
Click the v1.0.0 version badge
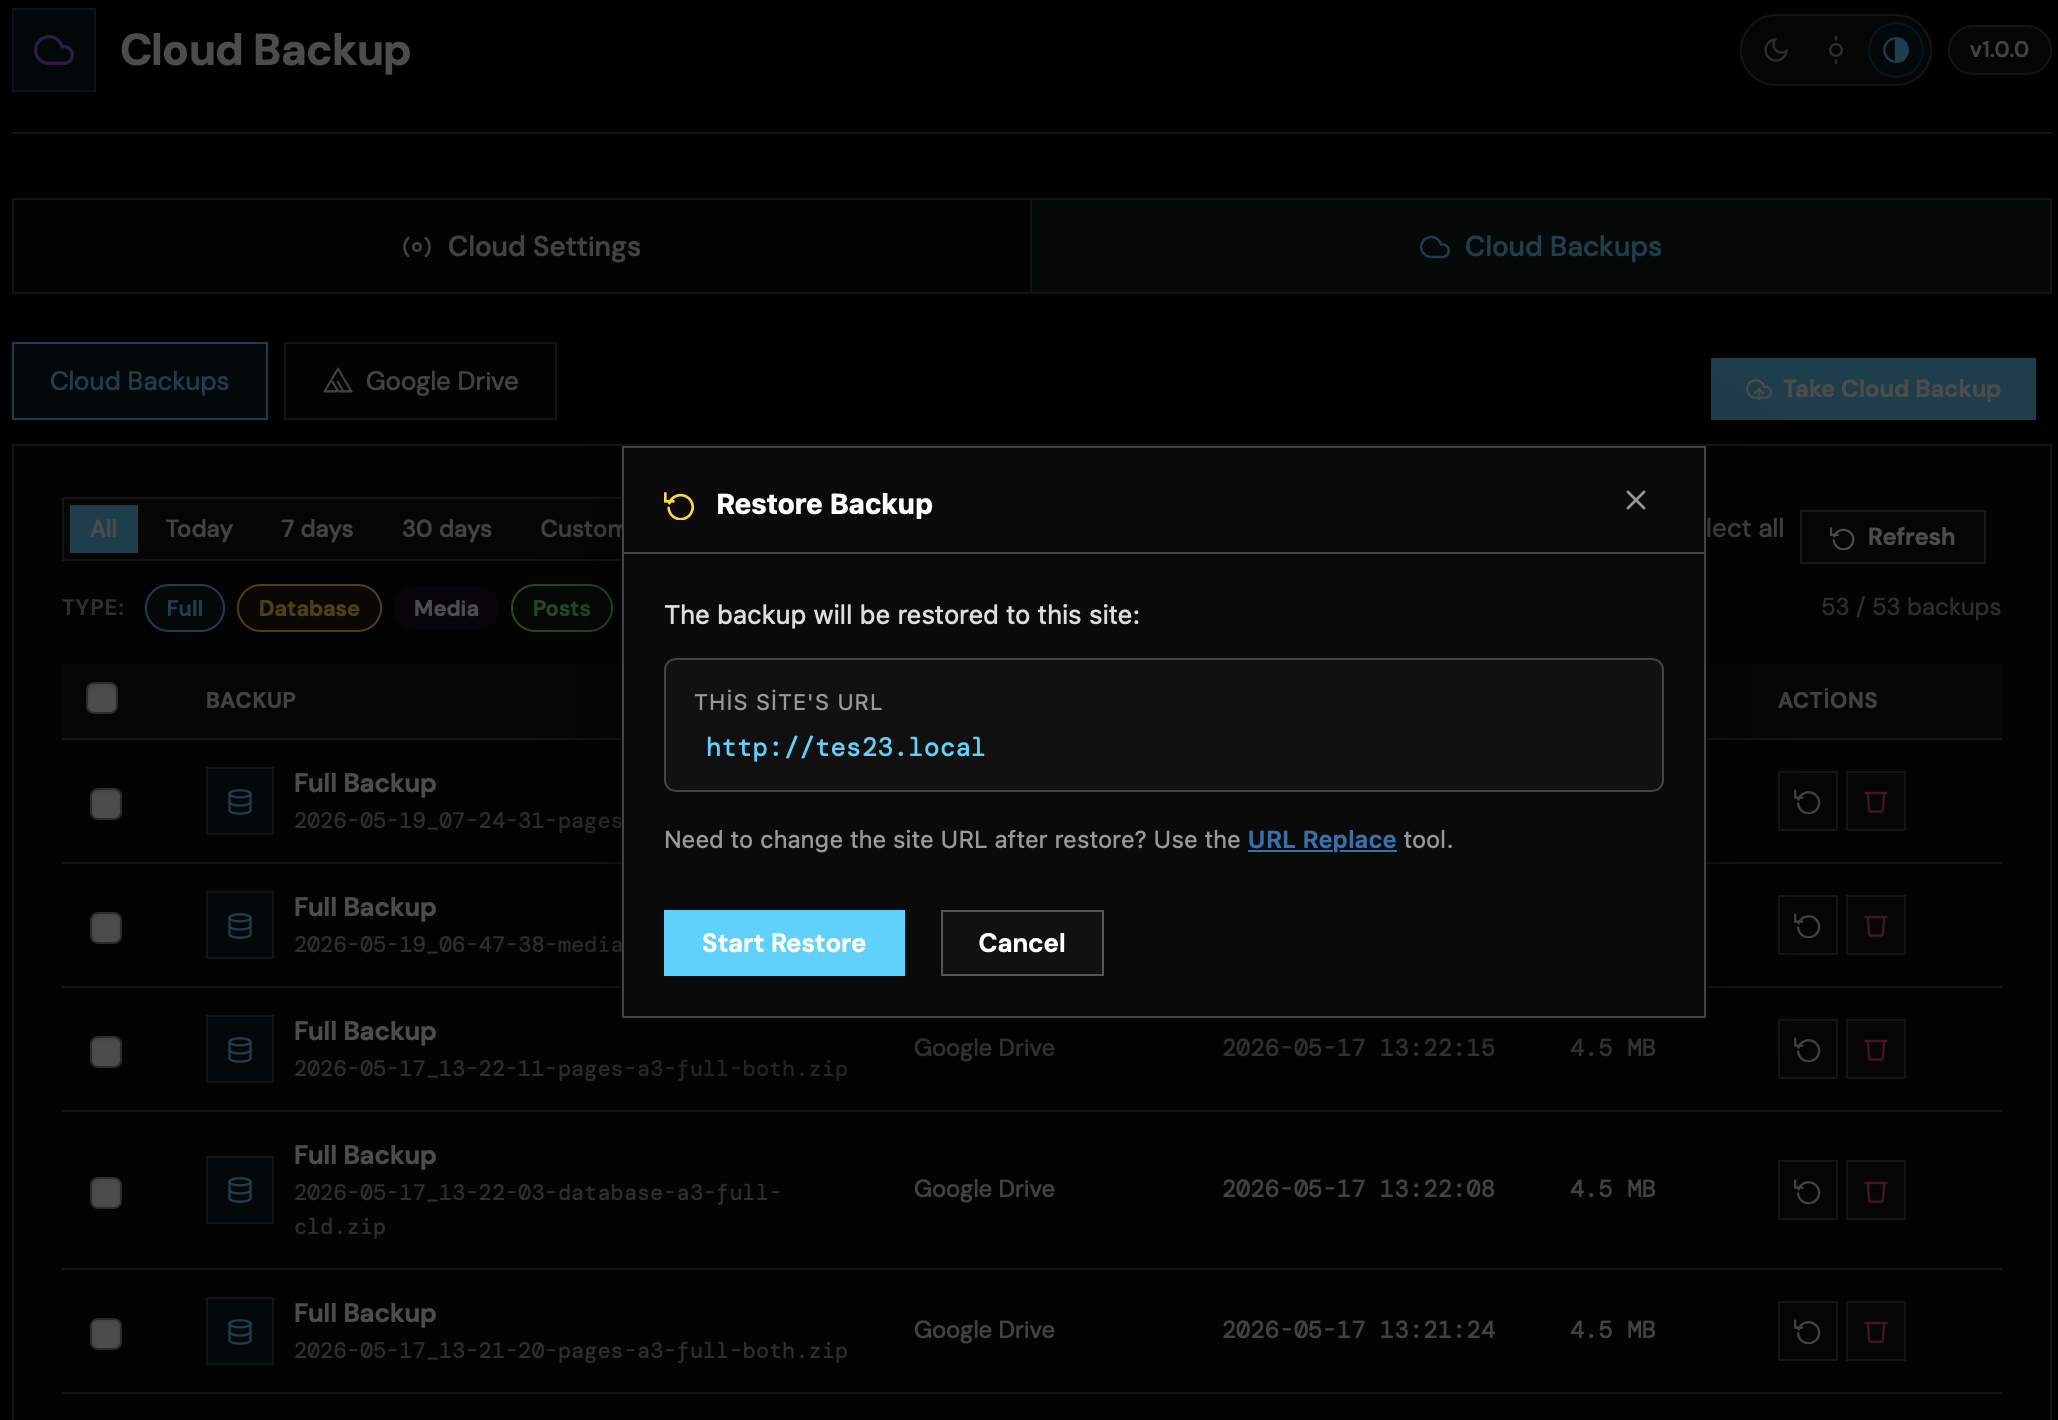(1999, 50)
